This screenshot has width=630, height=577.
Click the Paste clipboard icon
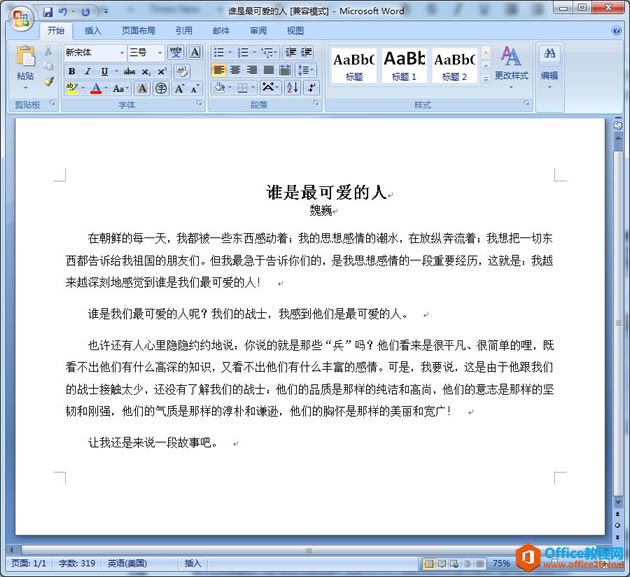pyautogui.click(x=25, y=56)
